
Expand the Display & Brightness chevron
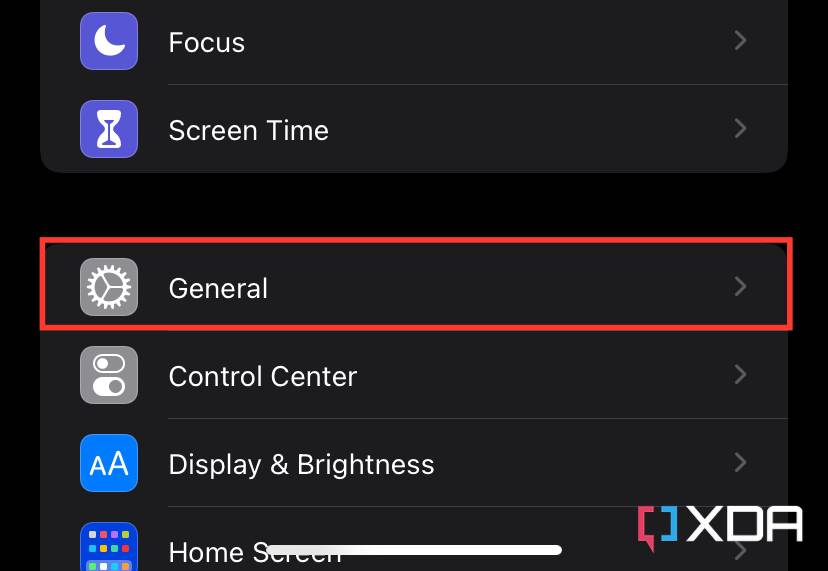coord(741,463)
